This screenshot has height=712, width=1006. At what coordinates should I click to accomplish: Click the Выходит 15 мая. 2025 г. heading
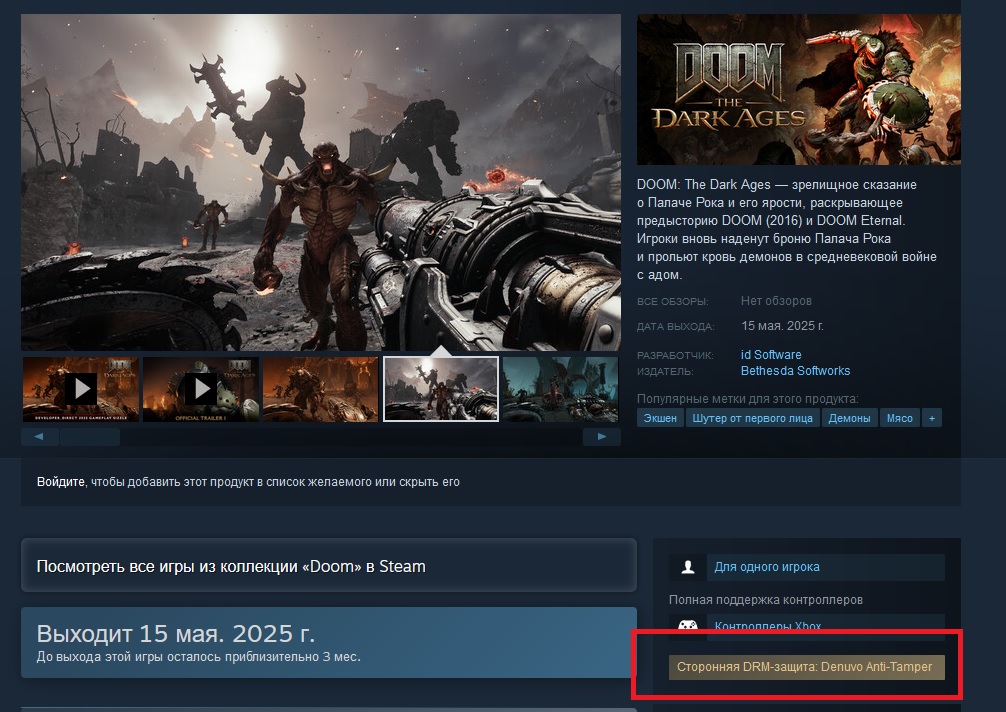coord(176,634)
